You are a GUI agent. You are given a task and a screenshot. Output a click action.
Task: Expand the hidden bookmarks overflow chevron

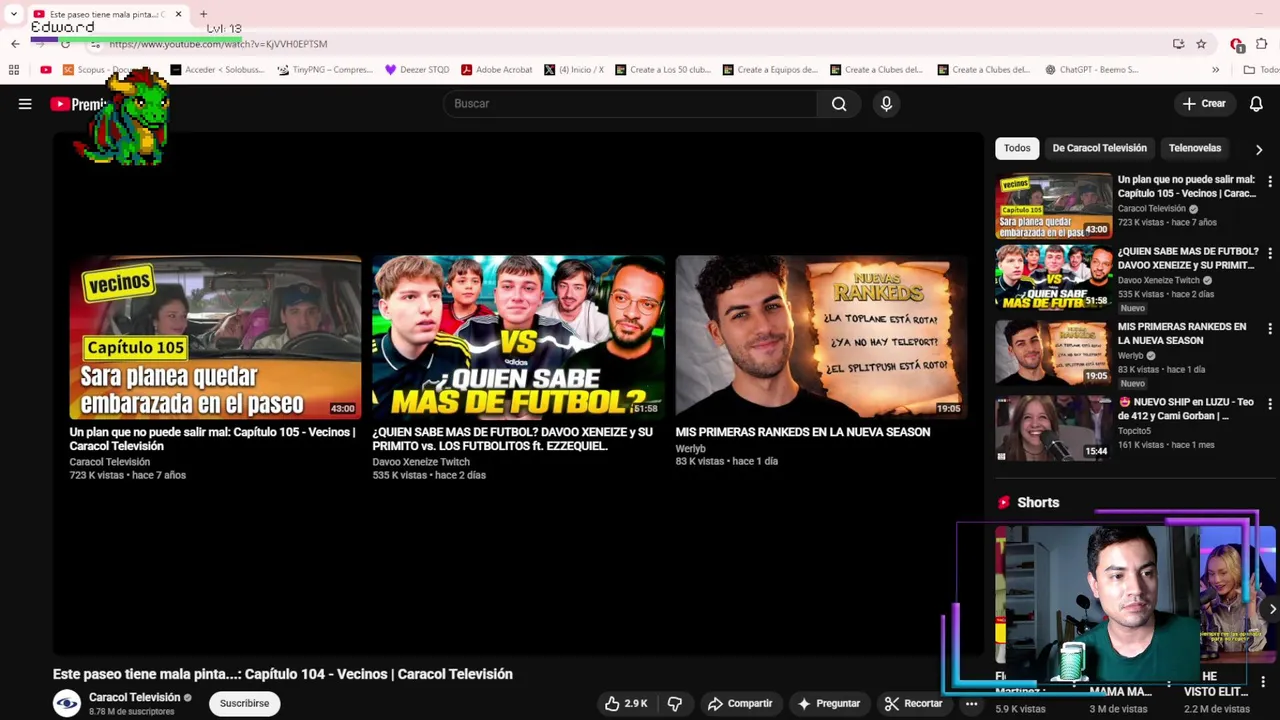(1215, 70)
